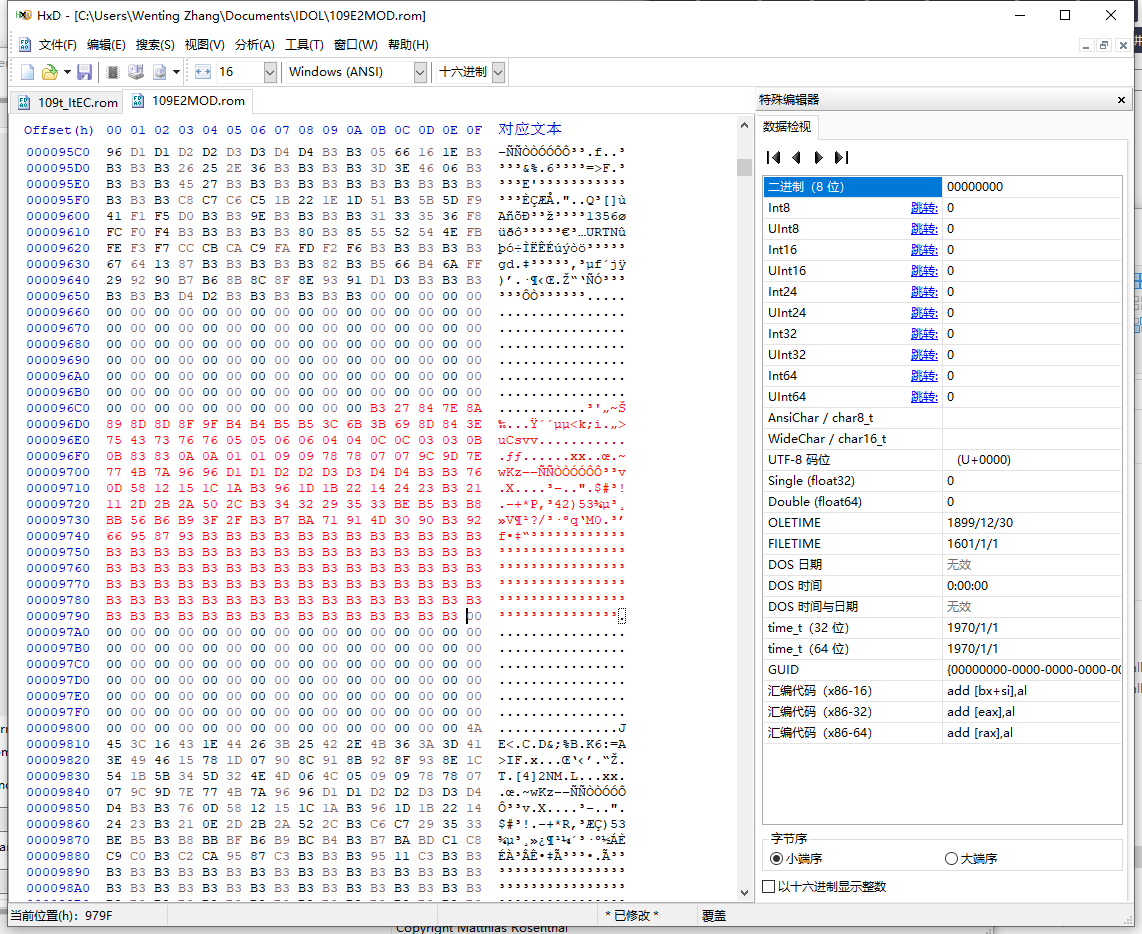
Task: Select the 二进制 (8 位) inspector row
Action: (x=942, y=187)
